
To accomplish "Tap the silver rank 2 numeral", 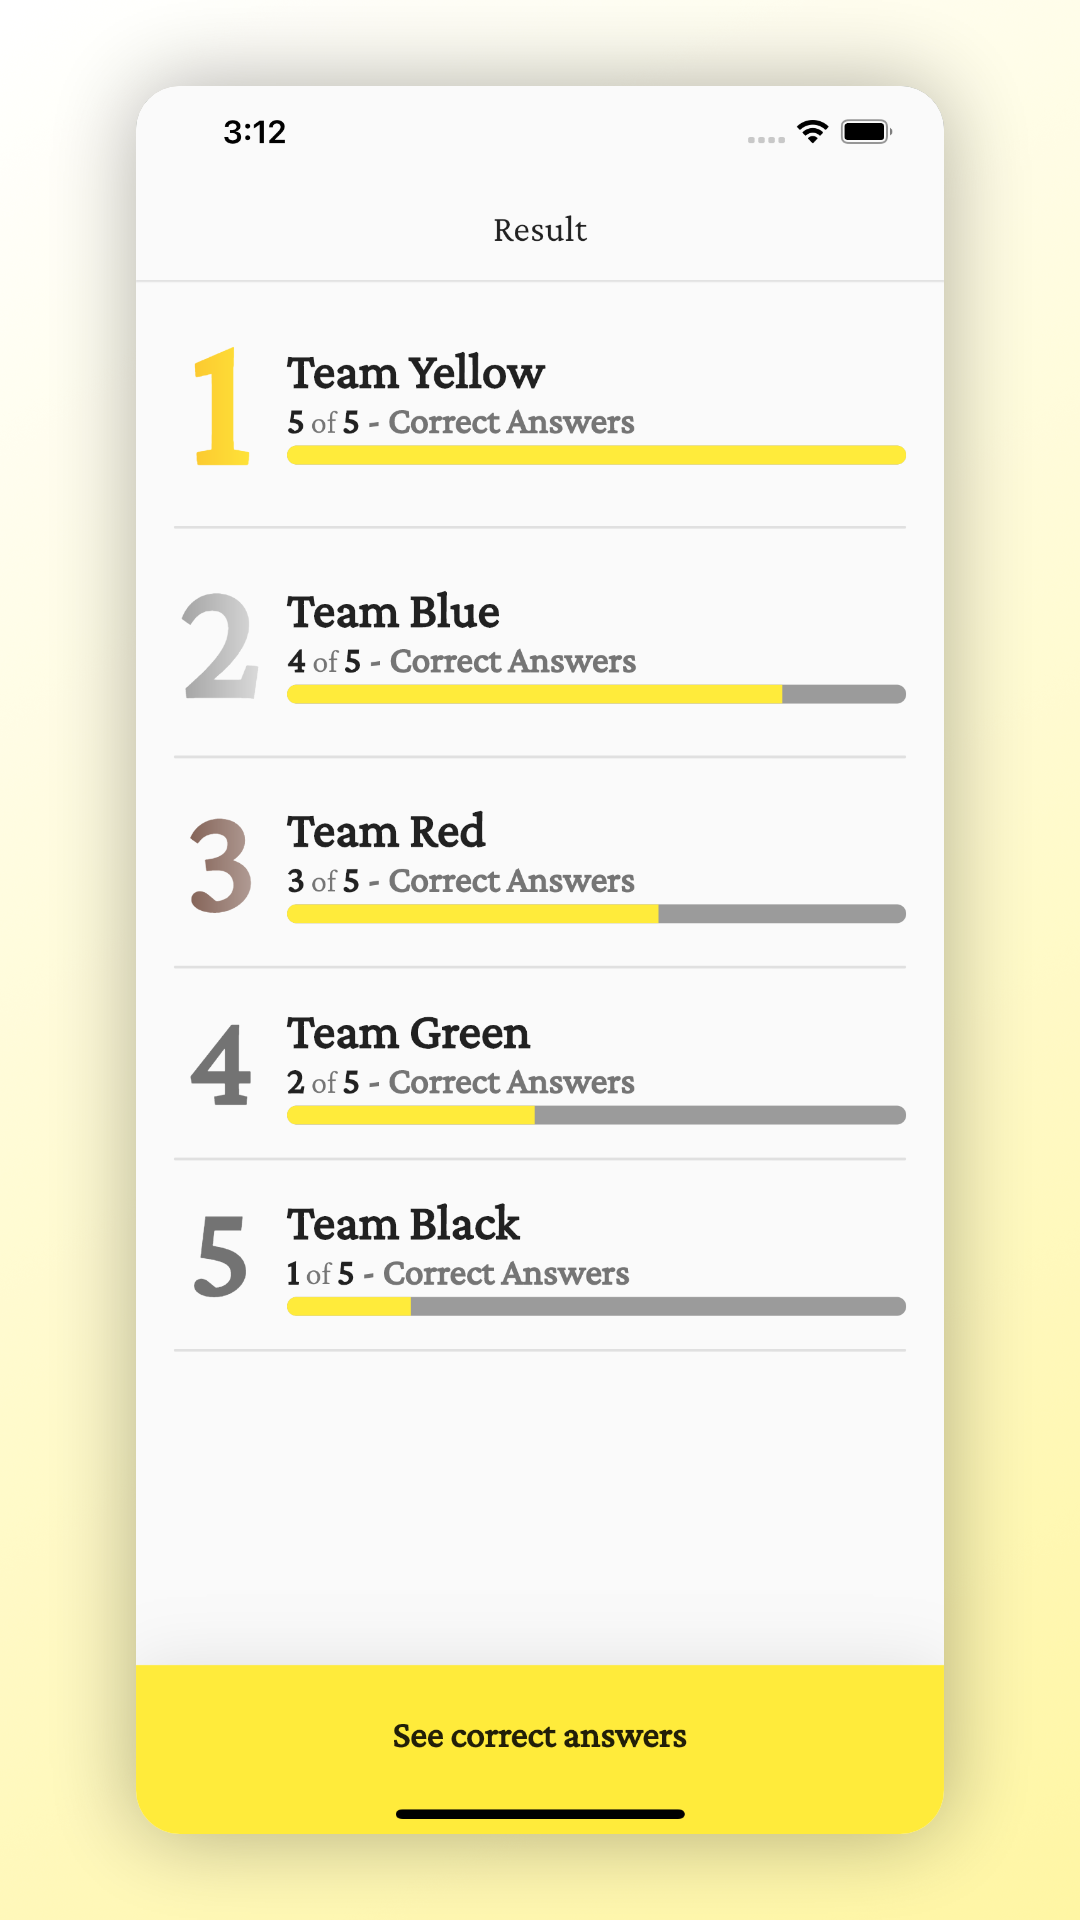I will [221, 646].
